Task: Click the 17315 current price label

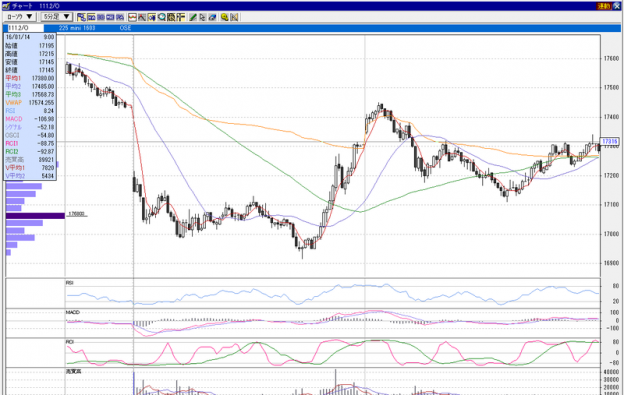Action: point(609,141)
